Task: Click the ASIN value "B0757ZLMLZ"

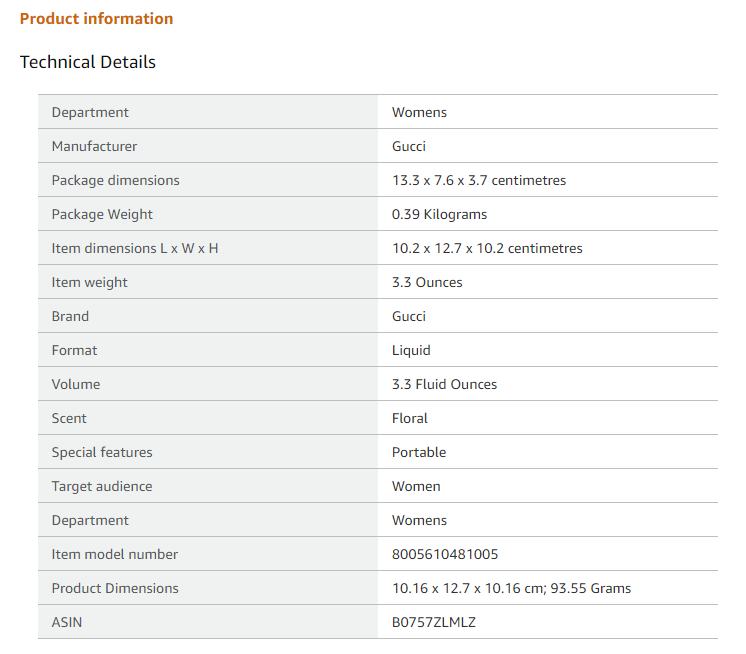Action: tap(434, 623)
